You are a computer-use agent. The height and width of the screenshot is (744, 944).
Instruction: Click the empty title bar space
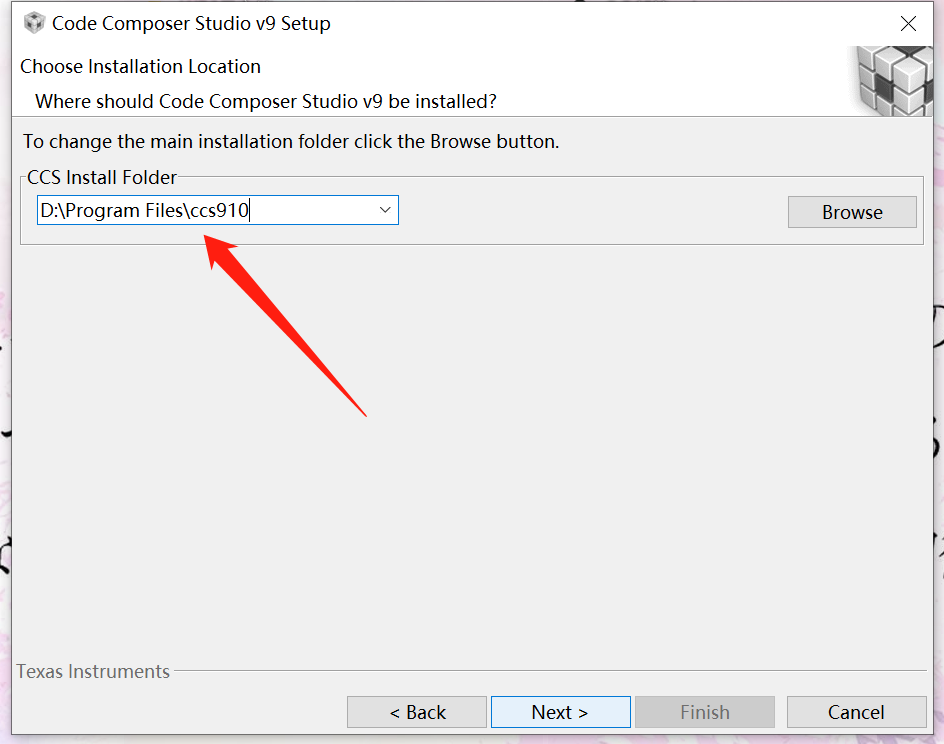[600, 23]
